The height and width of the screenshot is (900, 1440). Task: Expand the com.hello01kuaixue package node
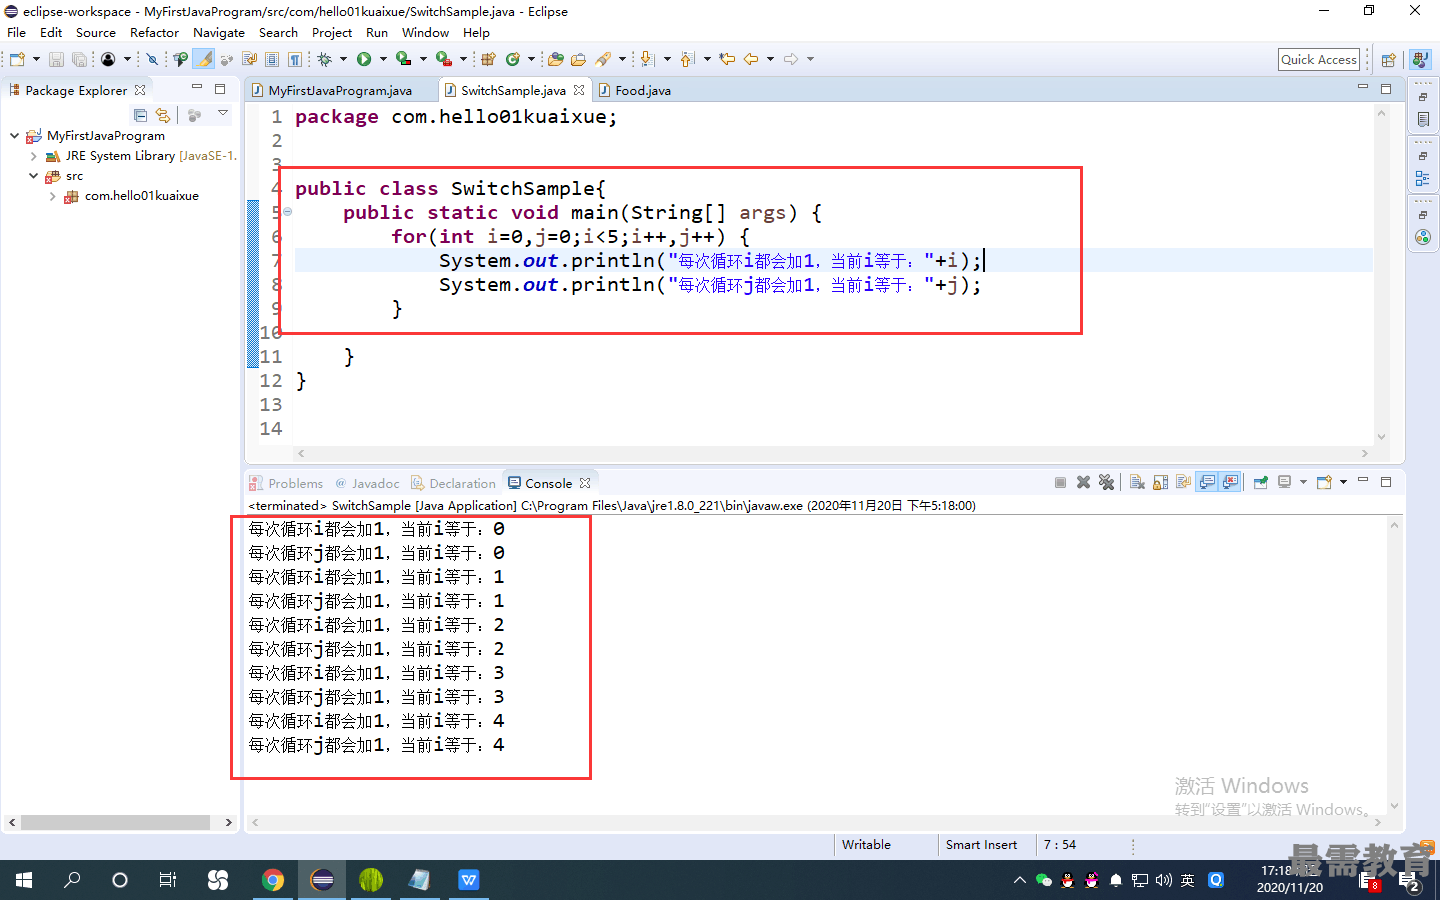point(52,196)
